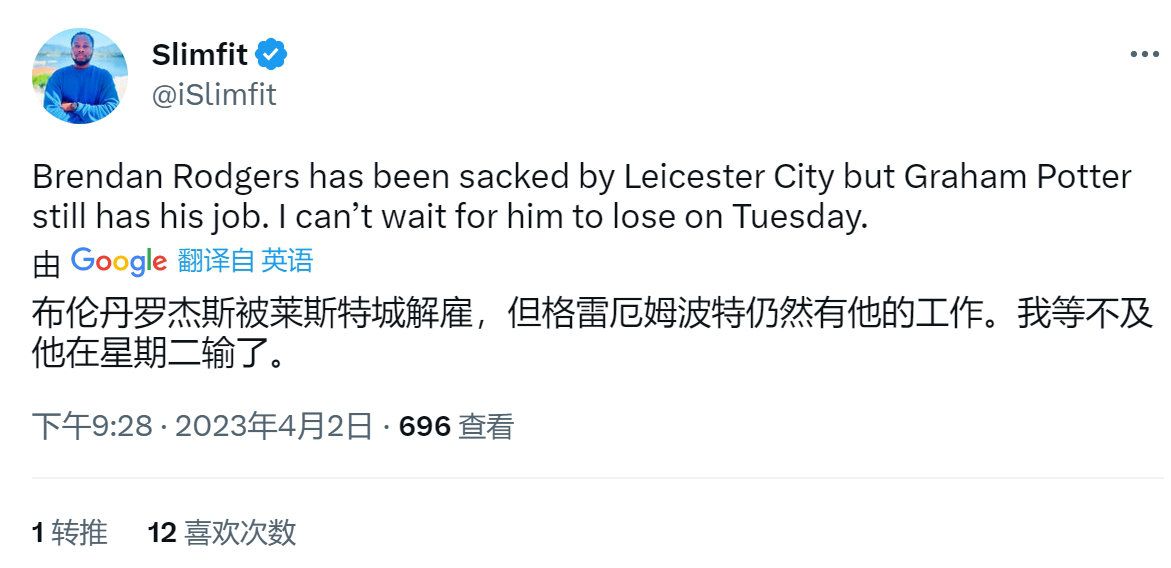Click the 翻译自 英语 translation link
1171x568 pixels.
(x=245, y=262)
